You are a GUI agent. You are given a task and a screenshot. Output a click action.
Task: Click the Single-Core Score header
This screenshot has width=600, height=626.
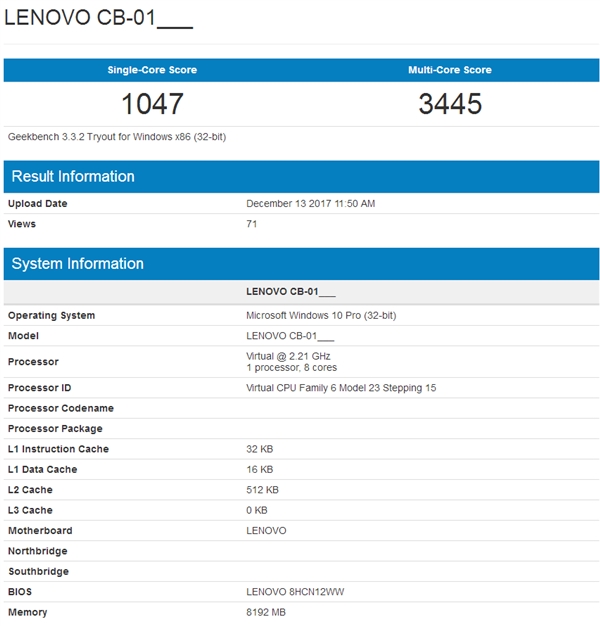152,70
